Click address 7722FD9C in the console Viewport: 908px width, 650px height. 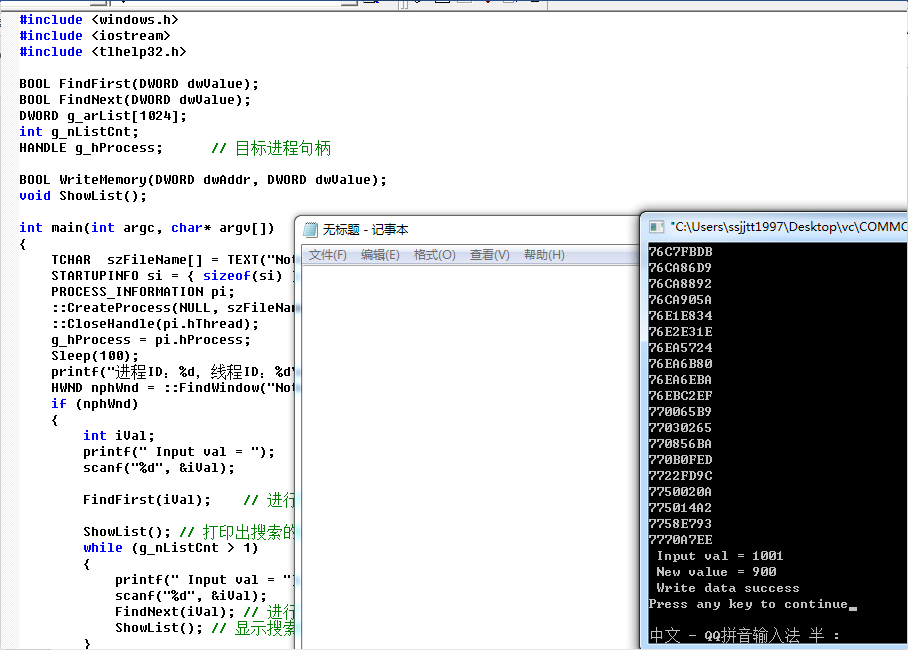point(680,476)
